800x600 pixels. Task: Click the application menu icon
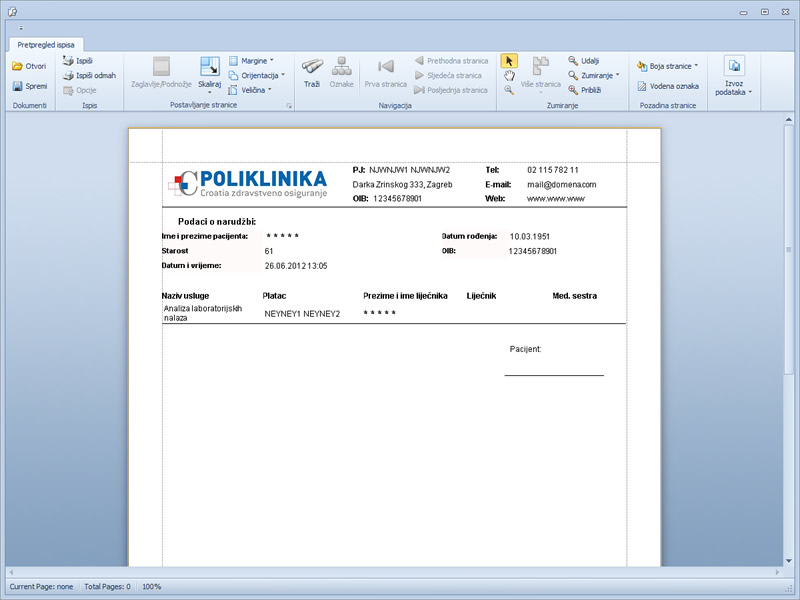pyautogui.click(x=13, y=11)
